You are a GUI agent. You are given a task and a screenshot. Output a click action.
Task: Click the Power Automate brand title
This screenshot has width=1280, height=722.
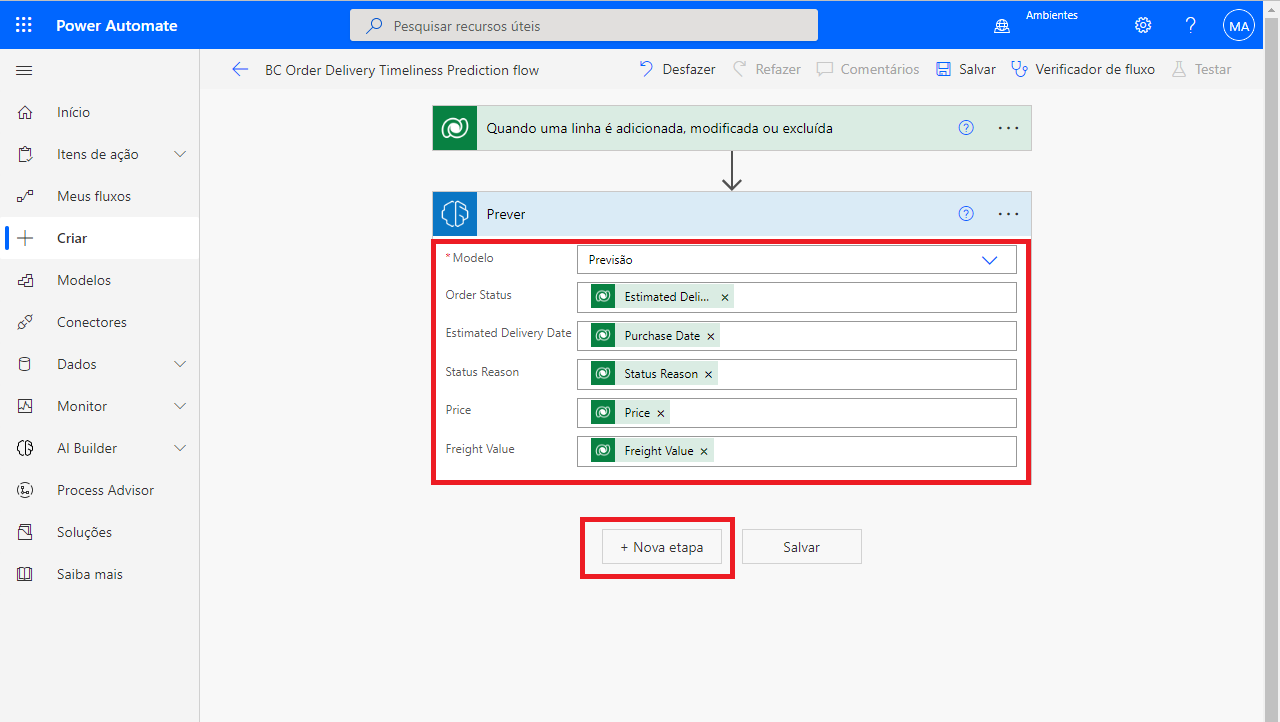point(117,26)
